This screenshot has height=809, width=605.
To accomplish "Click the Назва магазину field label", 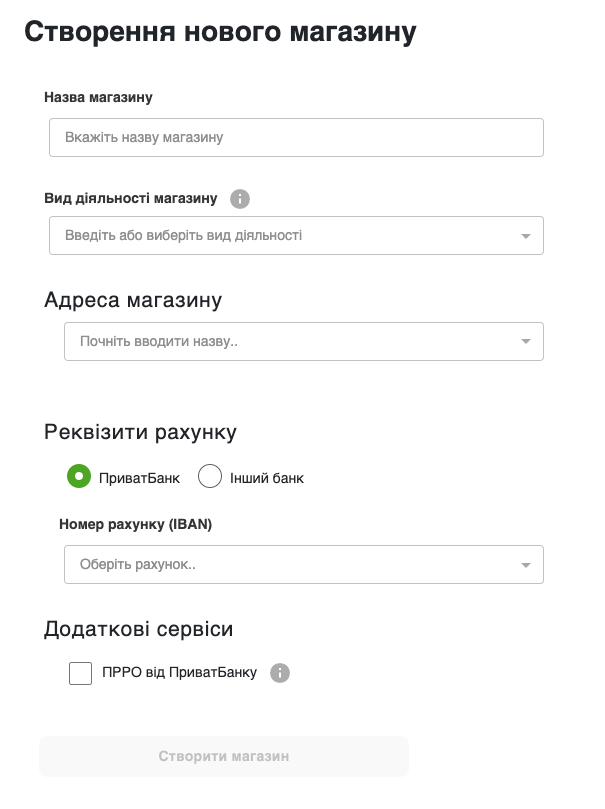I will tap(98, 97).
